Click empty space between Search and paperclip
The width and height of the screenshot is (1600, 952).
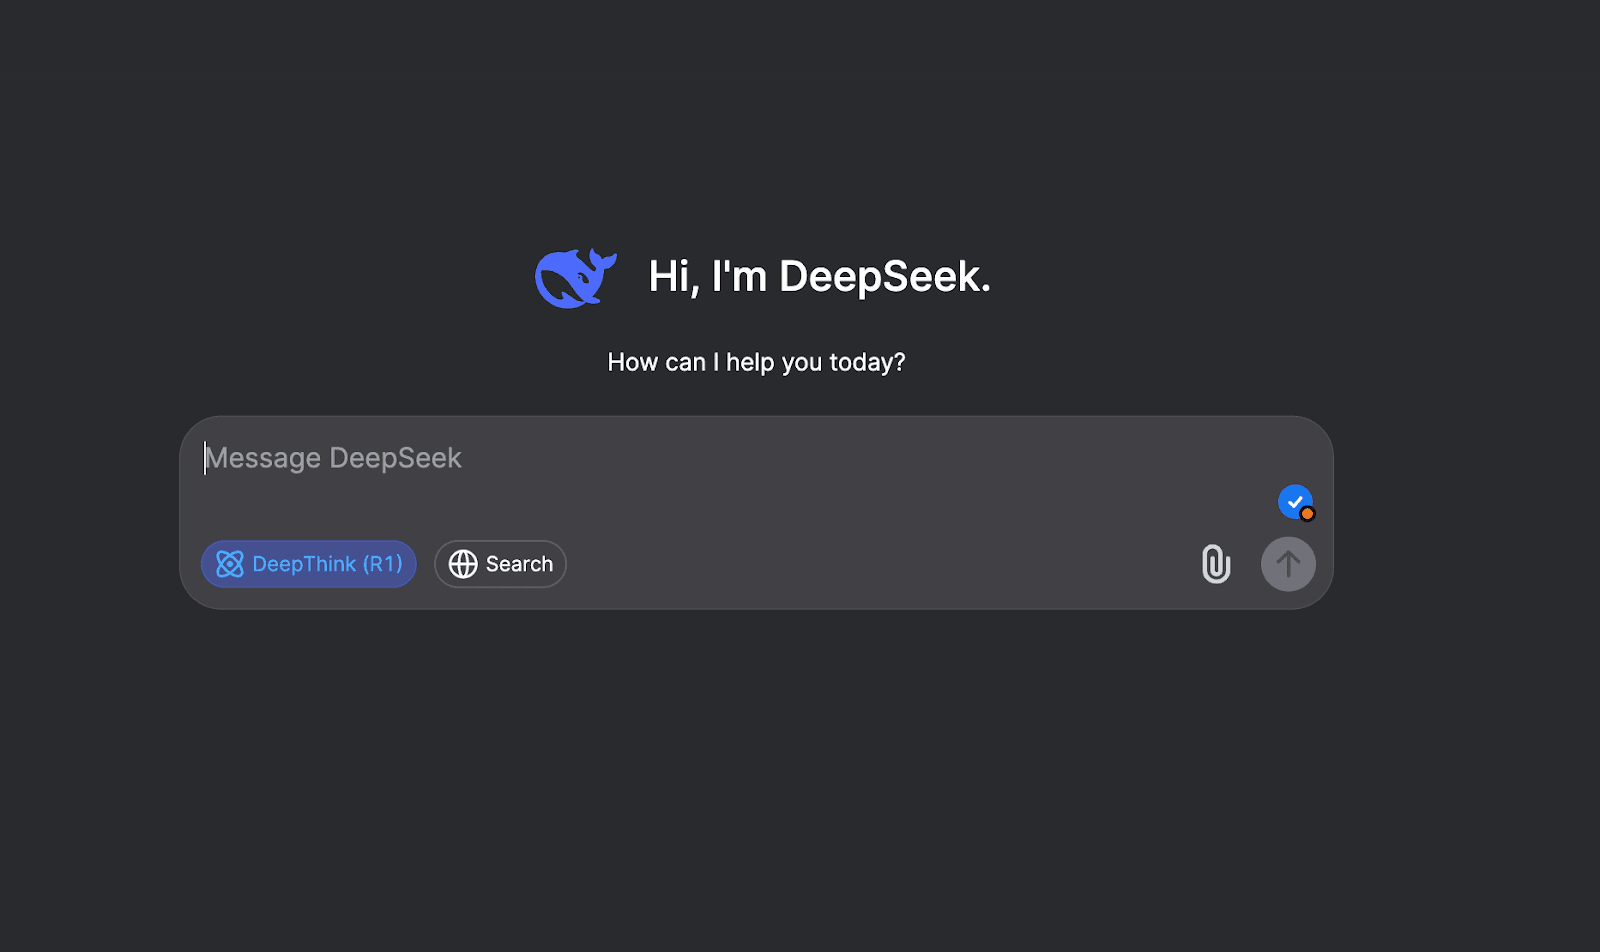point(880,564)
